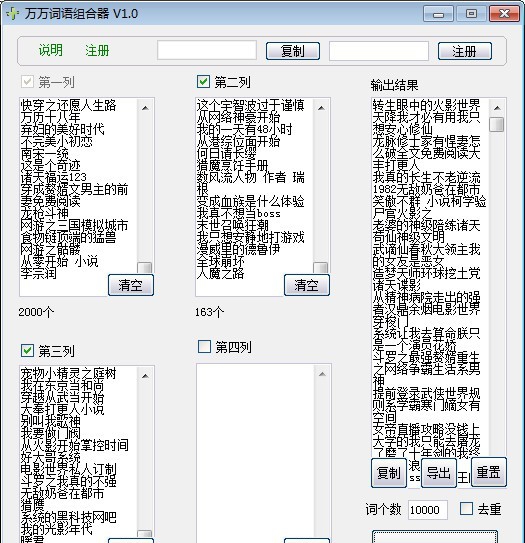Select line 别叫我歌神 in third column
This screenshot has width=525, height=543.
pos(51,421)
